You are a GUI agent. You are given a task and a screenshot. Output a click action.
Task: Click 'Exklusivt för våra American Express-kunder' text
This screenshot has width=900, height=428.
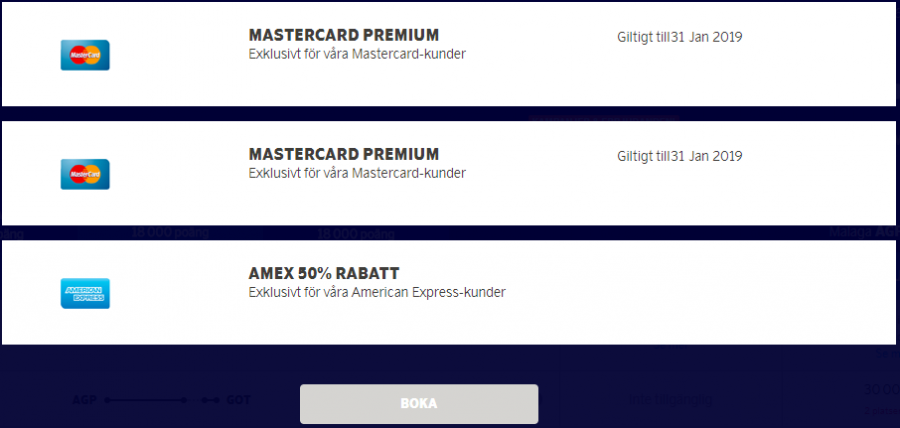pyautogui.click(x=376, y=293)
